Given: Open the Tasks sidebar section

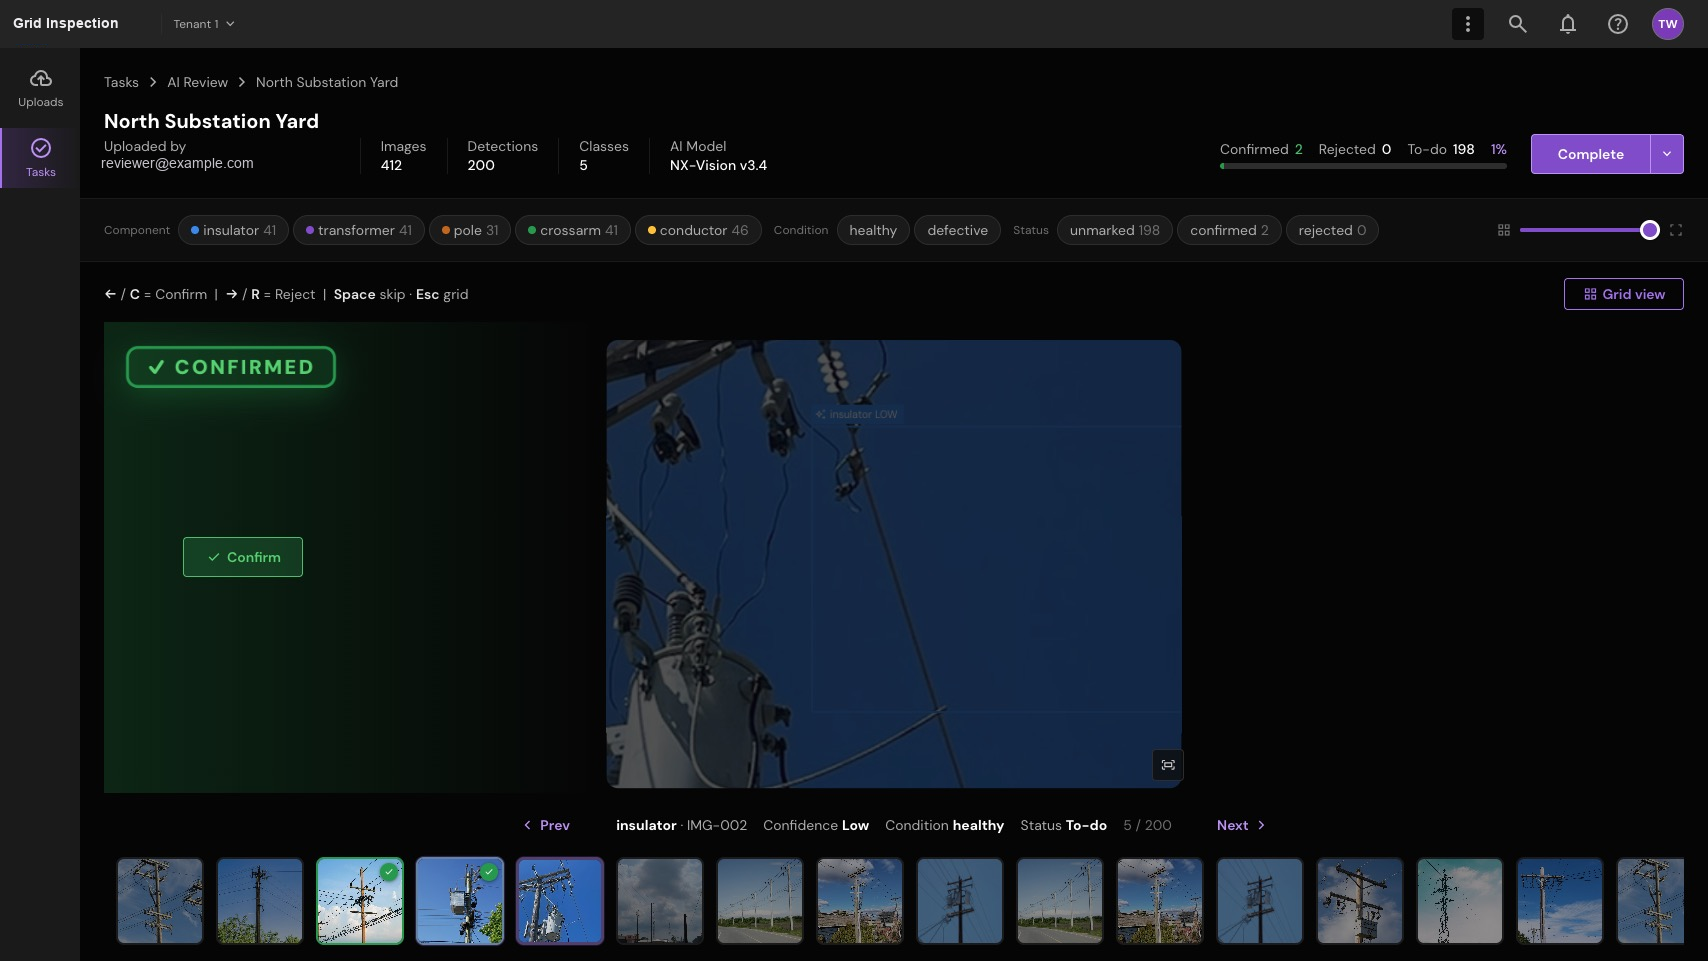Looking at the screenshot, I should pos(40,158).
